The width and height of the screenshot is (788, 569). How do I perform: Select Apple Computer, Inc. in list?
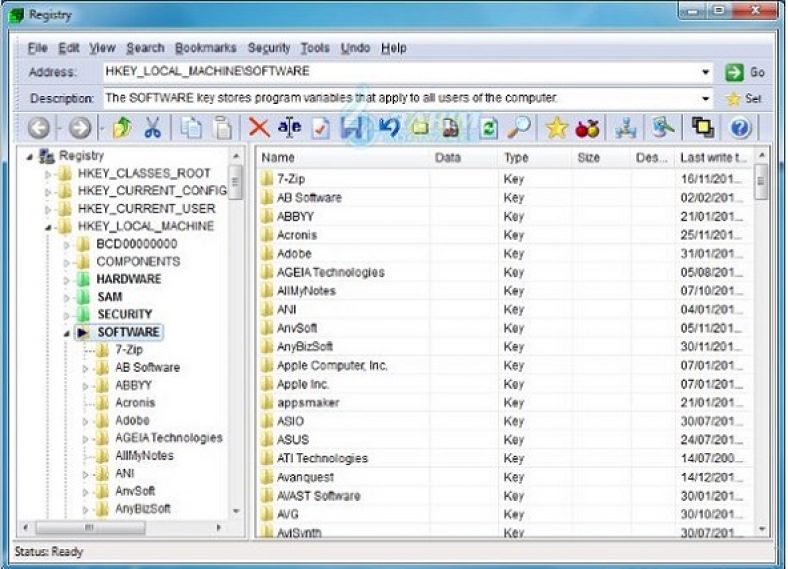(x=505, y=365)
